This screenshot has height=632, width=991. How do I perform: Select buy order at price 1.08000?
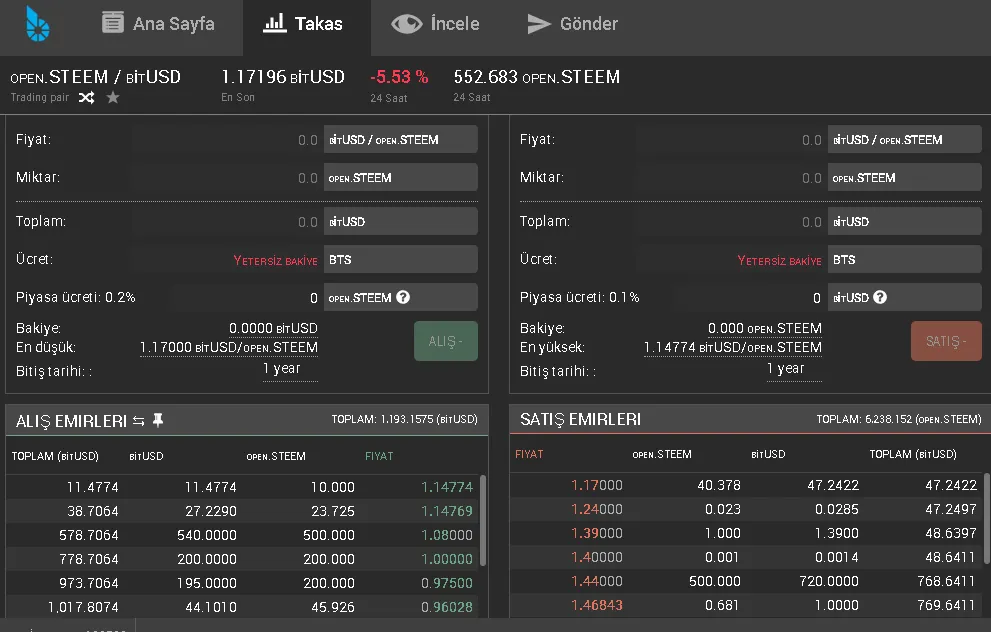[x=243, y=535]
